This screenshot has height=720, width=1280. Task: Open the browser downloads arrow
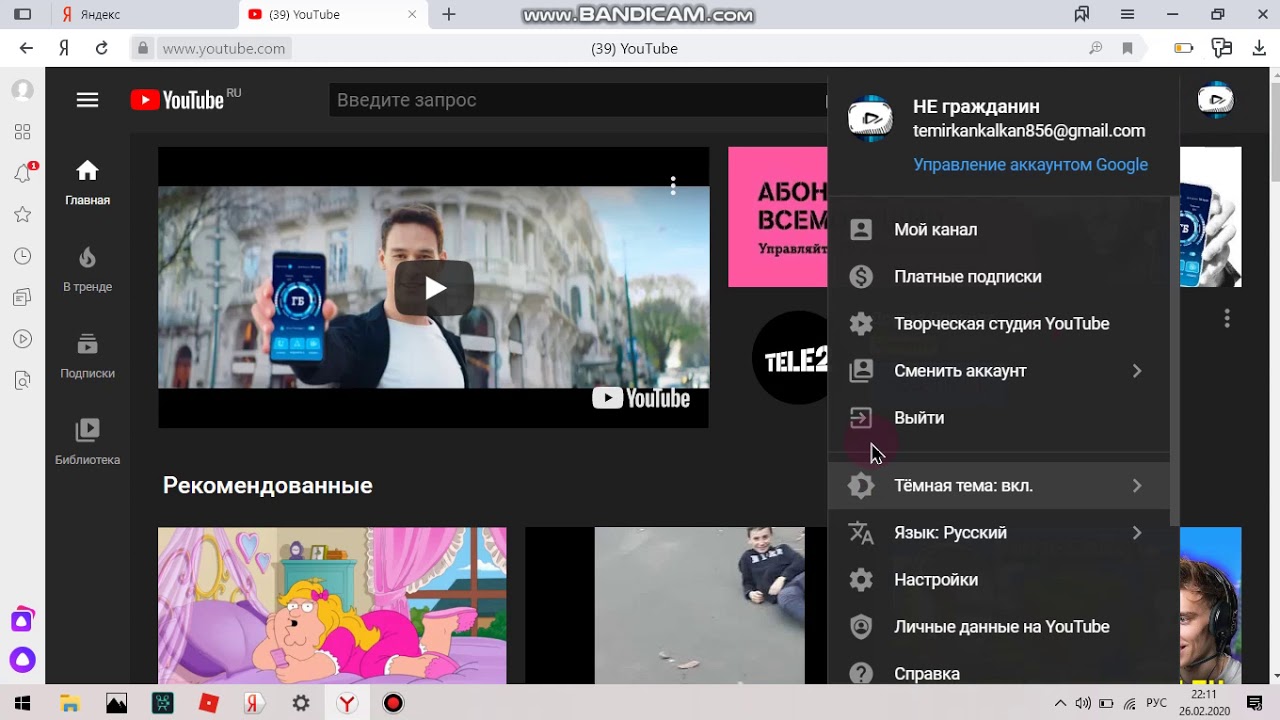click(x=1259, y=48)
